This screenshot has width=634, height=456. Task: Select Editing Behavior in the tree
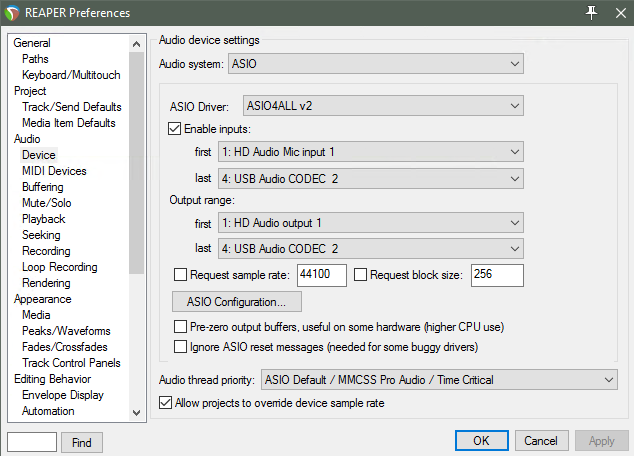click(x=53, y=379)
